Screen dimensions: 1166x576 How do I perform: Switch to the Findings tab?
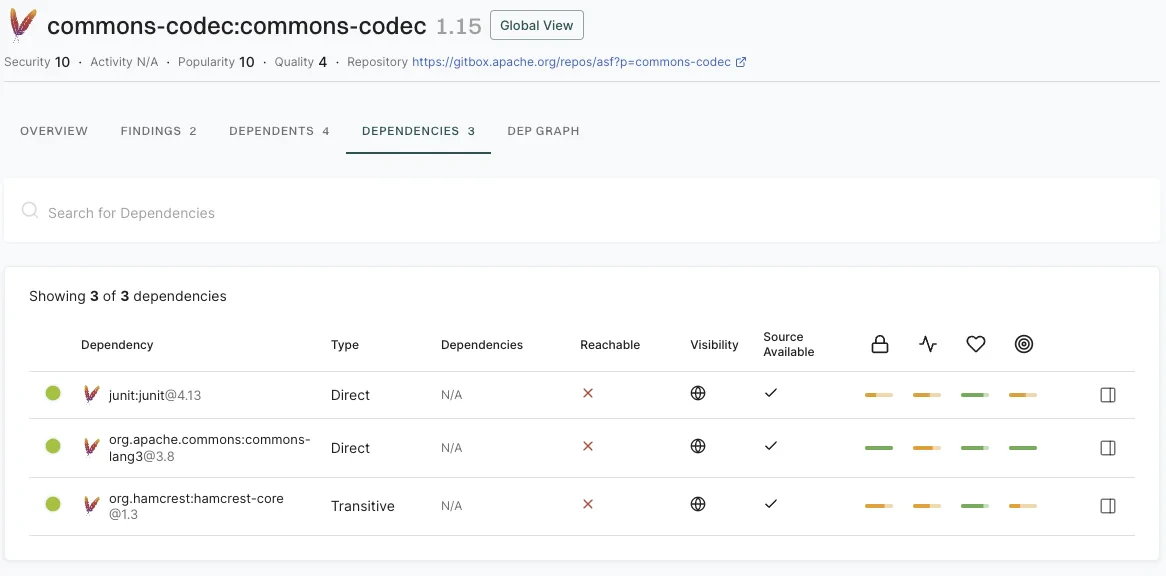tap(158, 130)
